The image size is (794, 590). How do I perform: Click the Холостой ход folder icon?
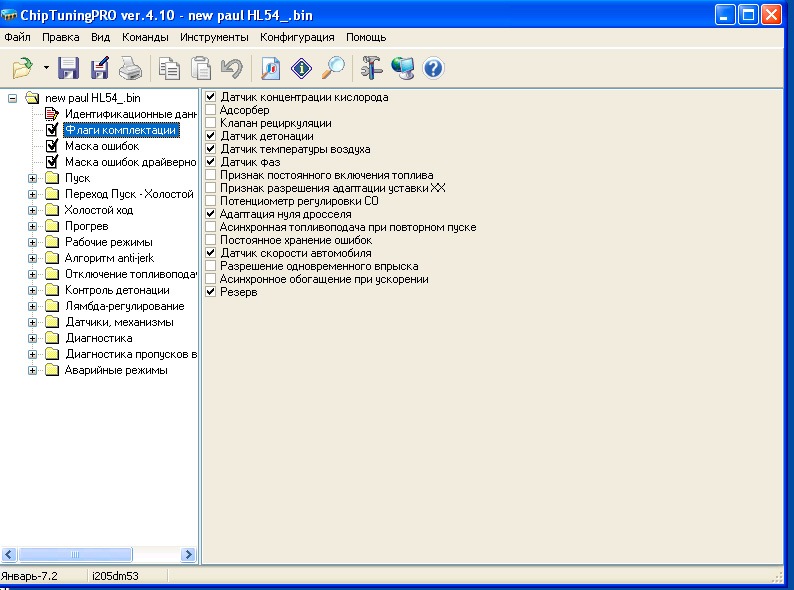pos(52,210)
